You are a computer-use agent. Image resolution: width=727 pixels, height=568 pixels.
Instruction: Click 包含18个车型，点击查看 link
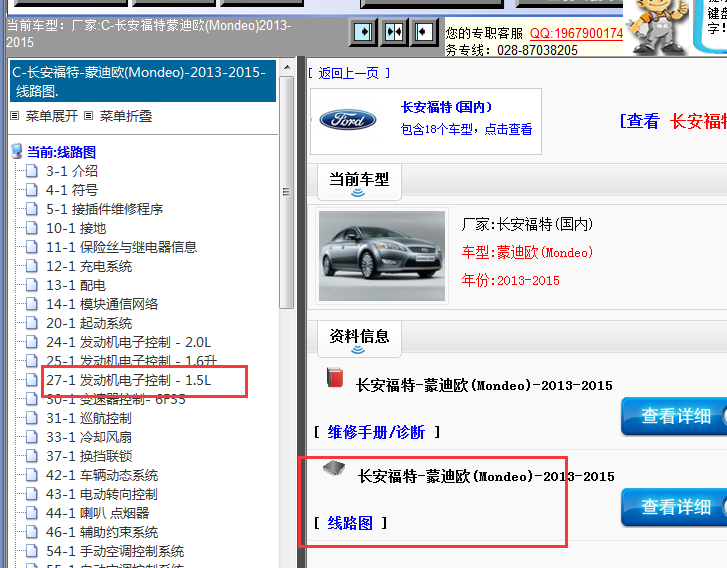(x=466, y=129)
